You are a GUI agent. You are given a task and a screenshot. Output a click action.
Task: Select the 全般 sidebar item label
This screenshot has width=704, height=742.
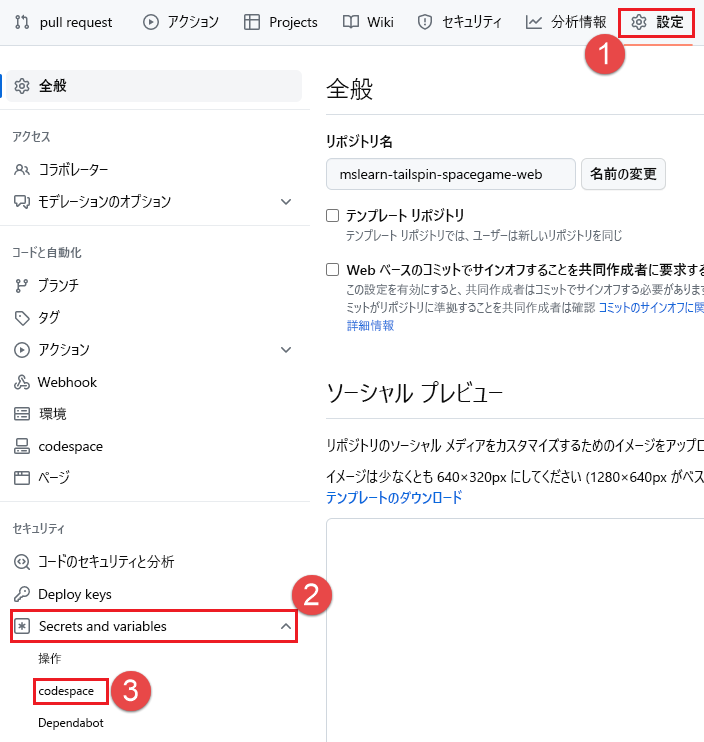coord(53,86)
